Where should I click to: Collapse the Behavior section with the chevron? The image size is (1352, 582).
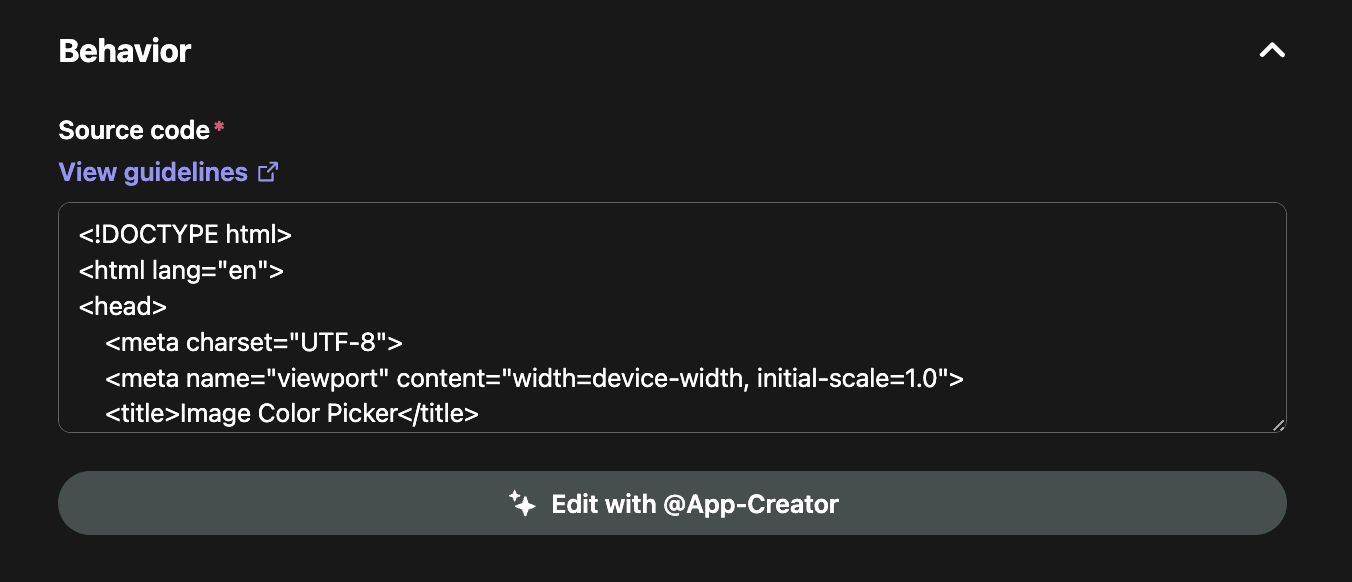pyautogui.click(x=1272, y=51)
